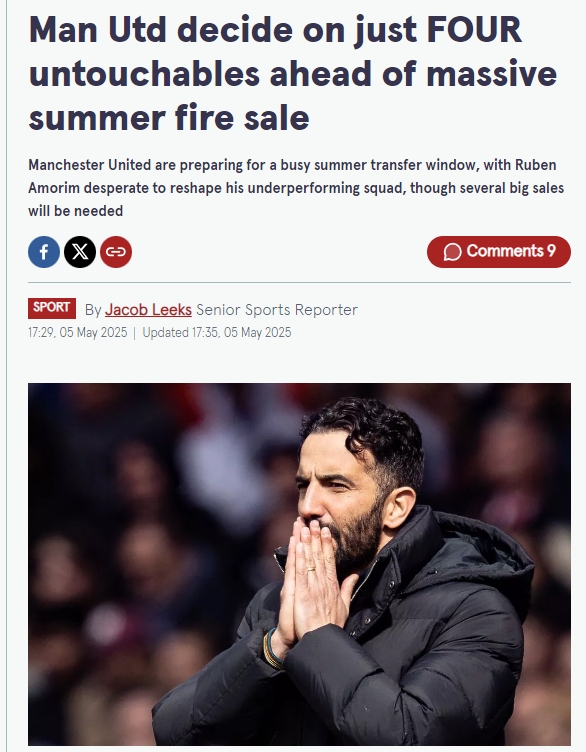Click the speech bubble comments icon
The width and height of the screenshot is (586, 752).
pyautogui.click(x=452, y=252)
